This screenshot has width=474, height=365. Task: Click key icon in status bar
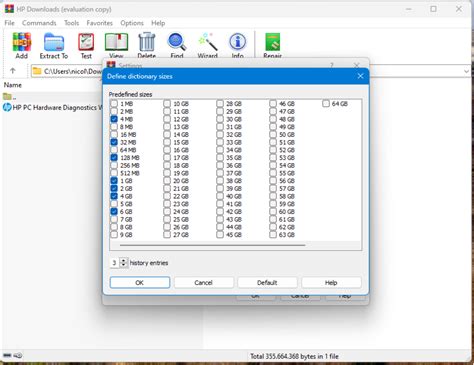18,356
